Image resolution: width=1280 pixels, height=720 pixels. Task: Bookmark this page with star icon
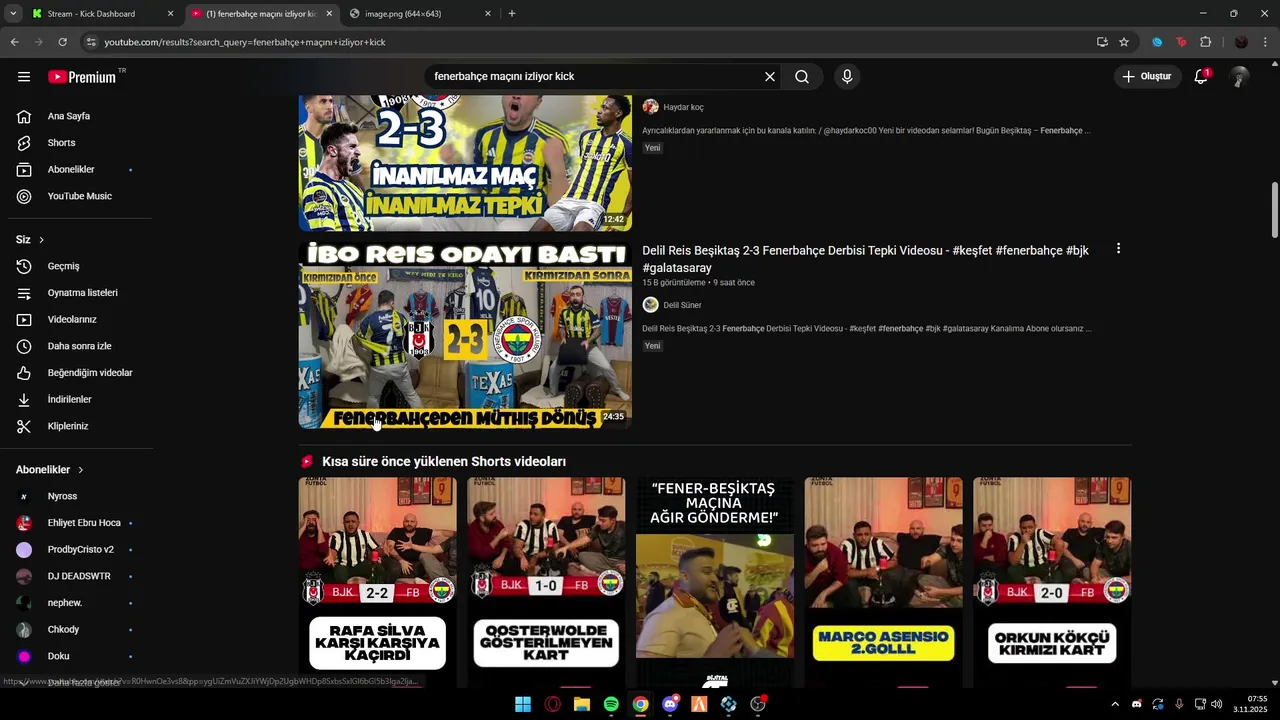[1124, 42]
